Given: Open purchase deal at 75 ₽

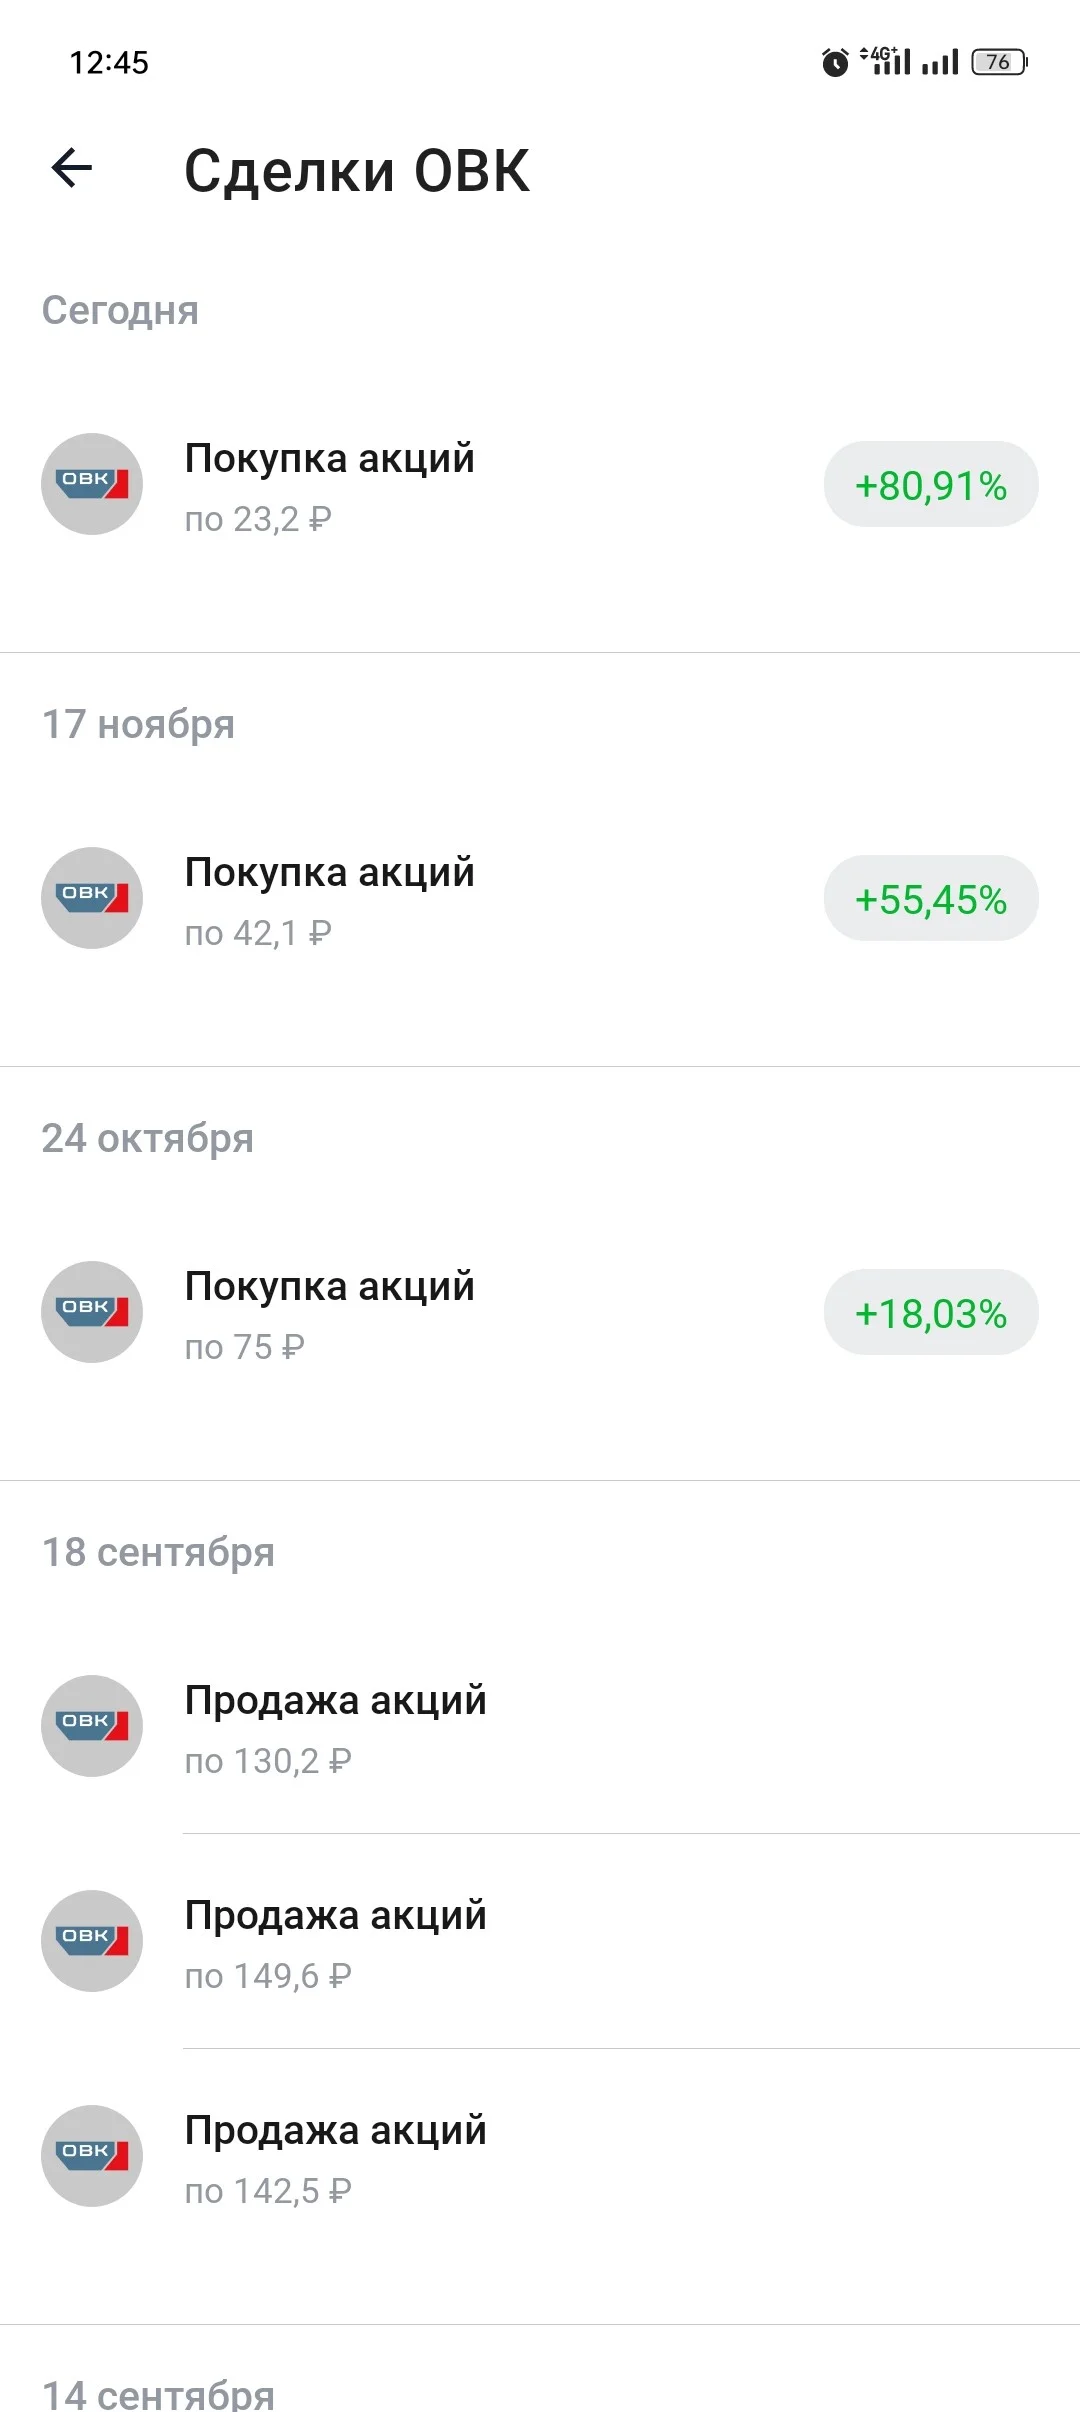Looking at the screenshot, I should point(540,1313).
